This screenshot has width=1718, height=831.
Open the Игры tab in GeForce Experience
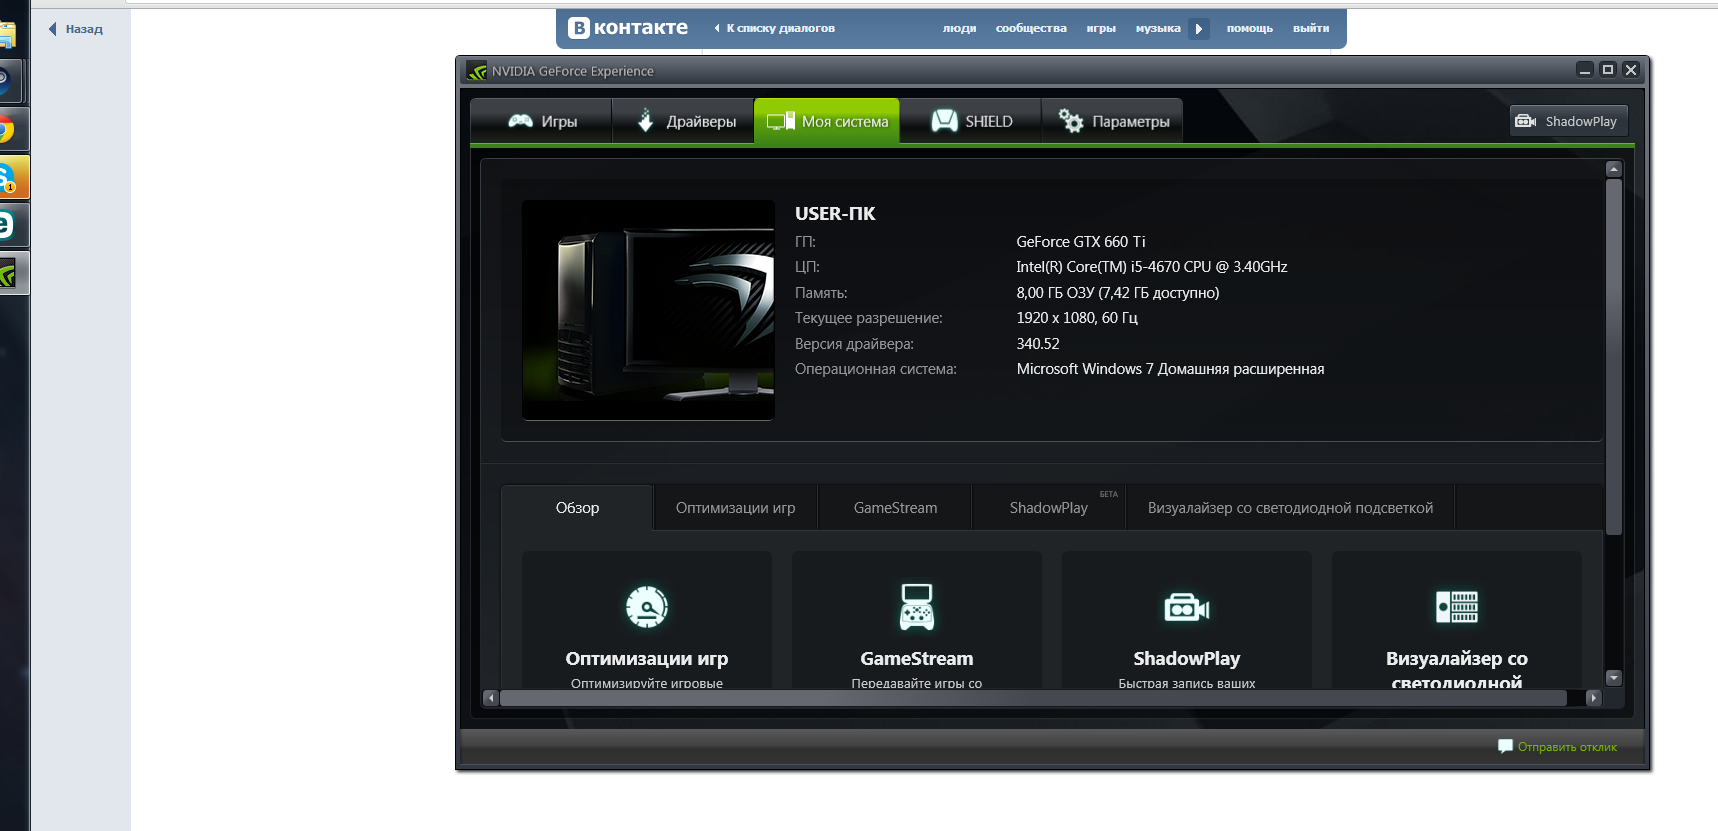541,121
